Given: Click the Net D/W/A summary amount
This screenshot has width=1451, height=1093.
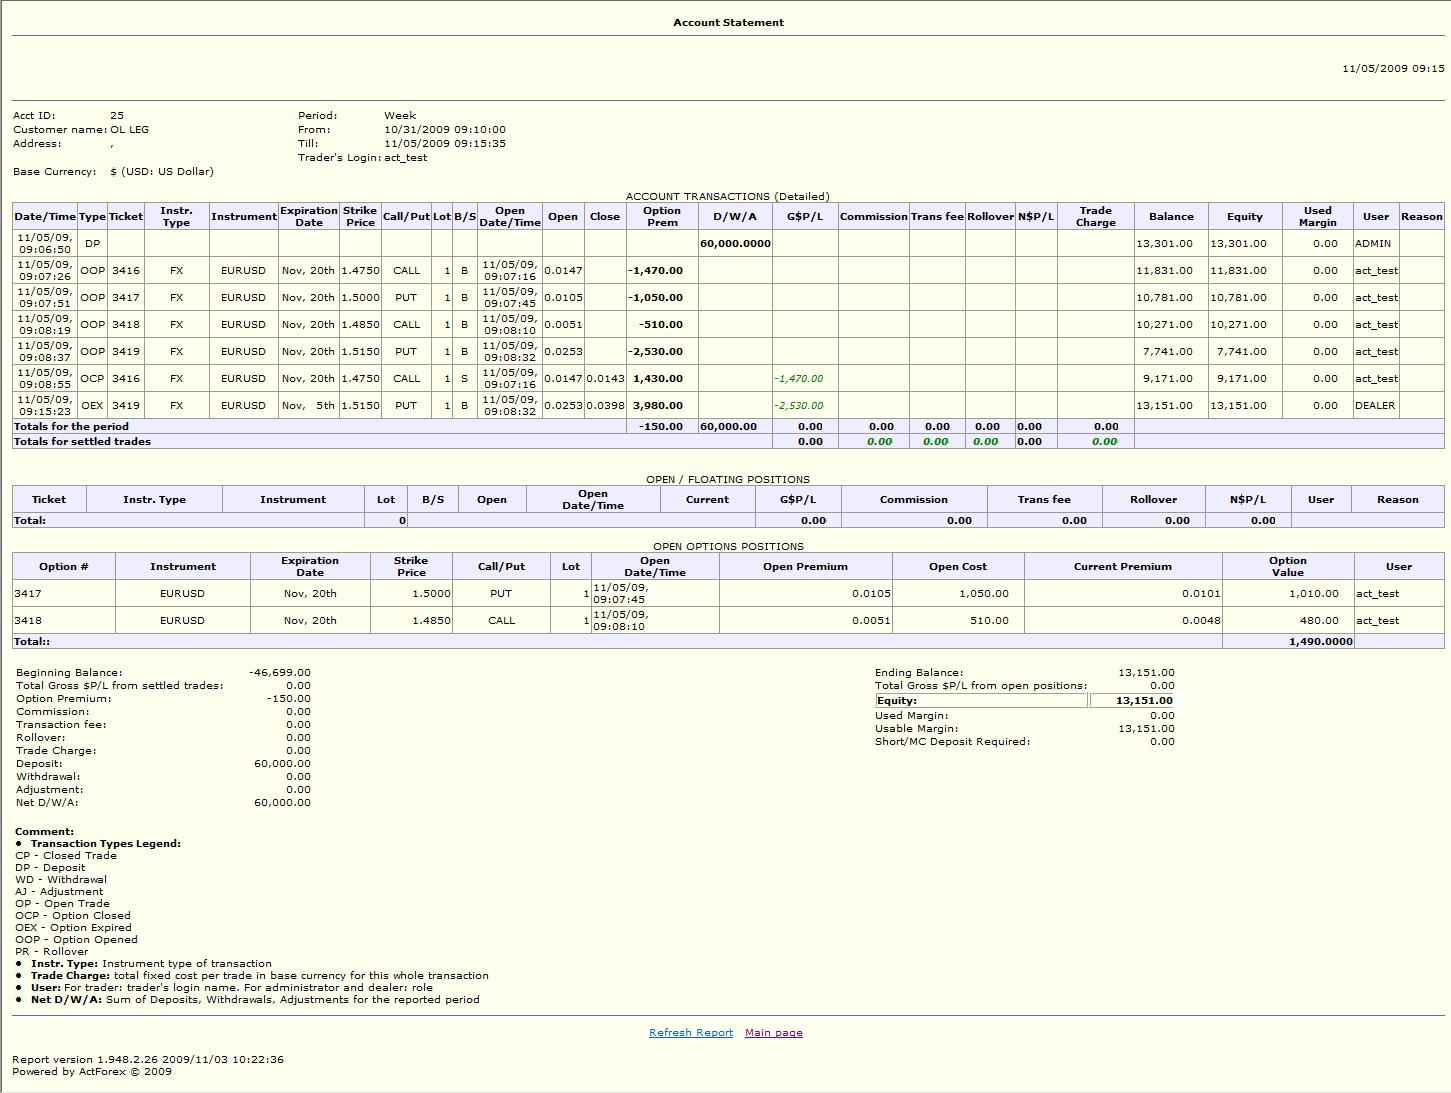Looking at the screenshot, I should pyautogui.click(x=283, y=803).
